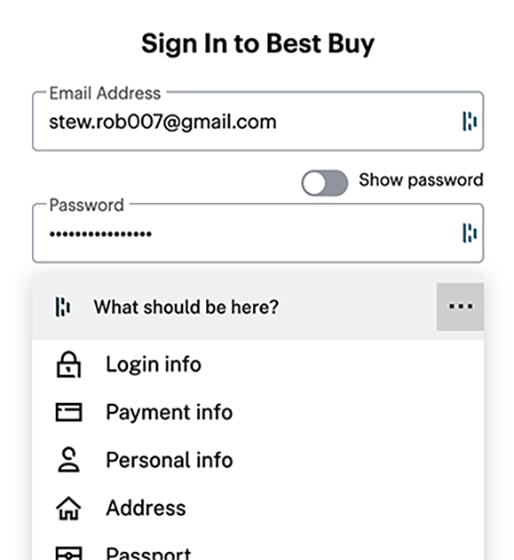514x560 pixels.
Task: Click the What should be here header text
Action: (186, 307)
